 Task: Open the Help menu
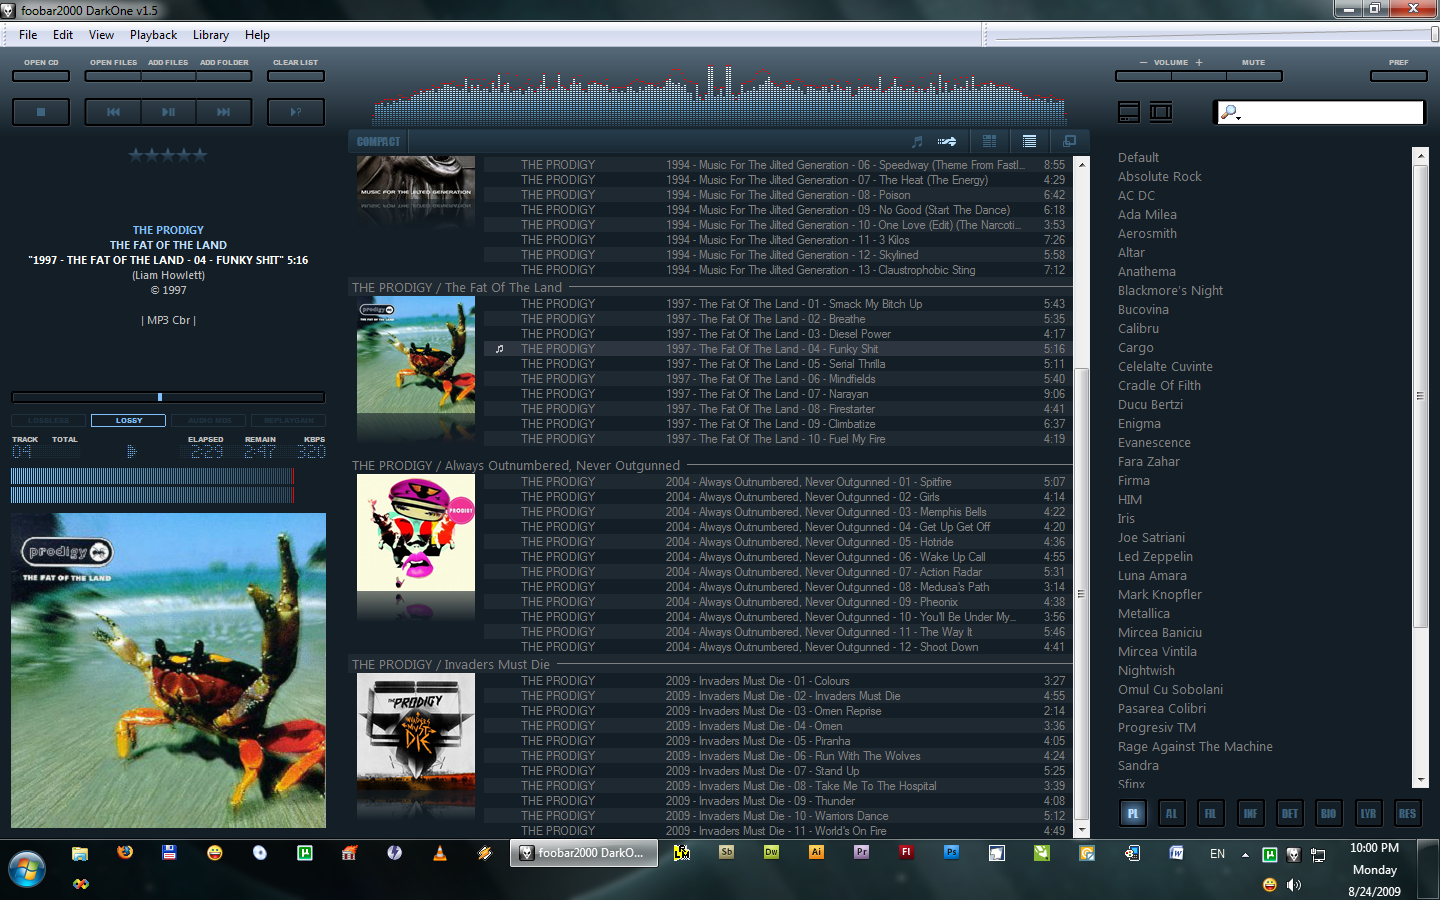pyautogui.click(x=257, y=35)
